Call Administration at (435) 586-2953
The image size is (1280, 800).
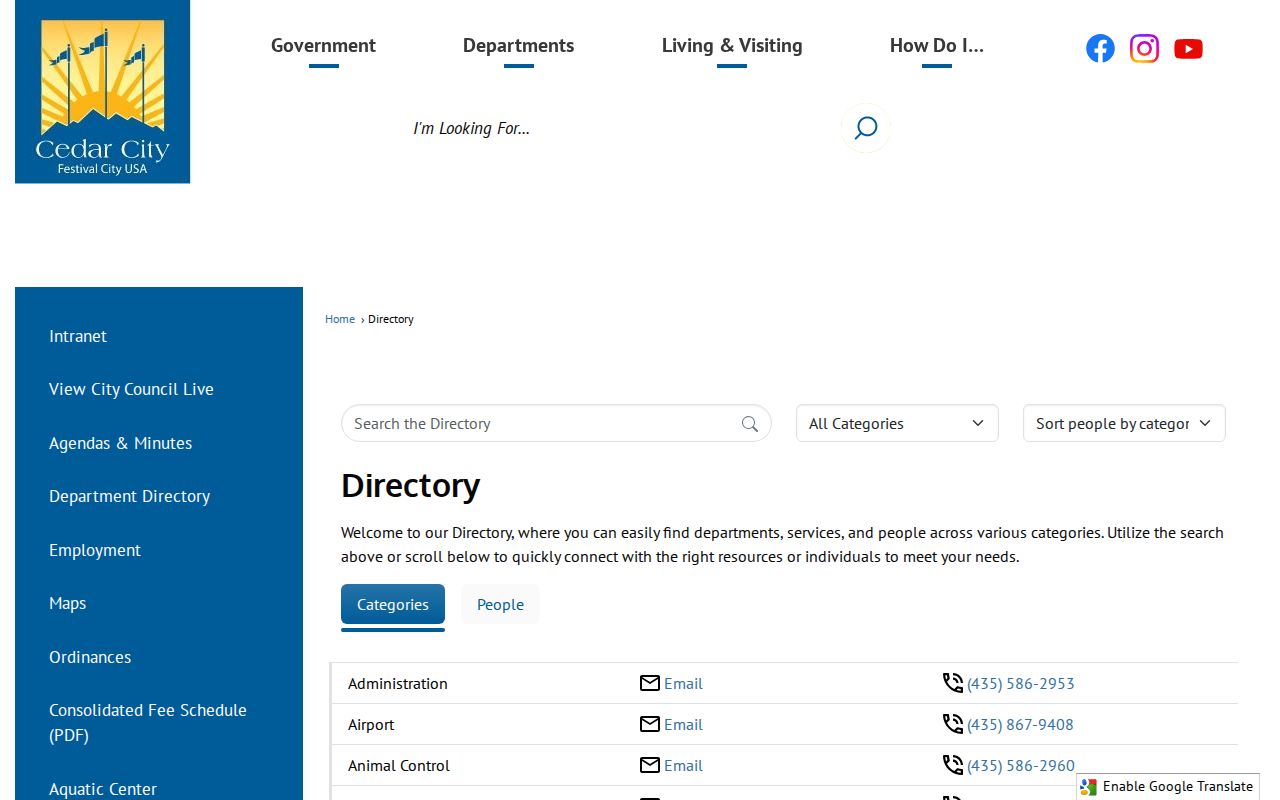click(1021, 683)
